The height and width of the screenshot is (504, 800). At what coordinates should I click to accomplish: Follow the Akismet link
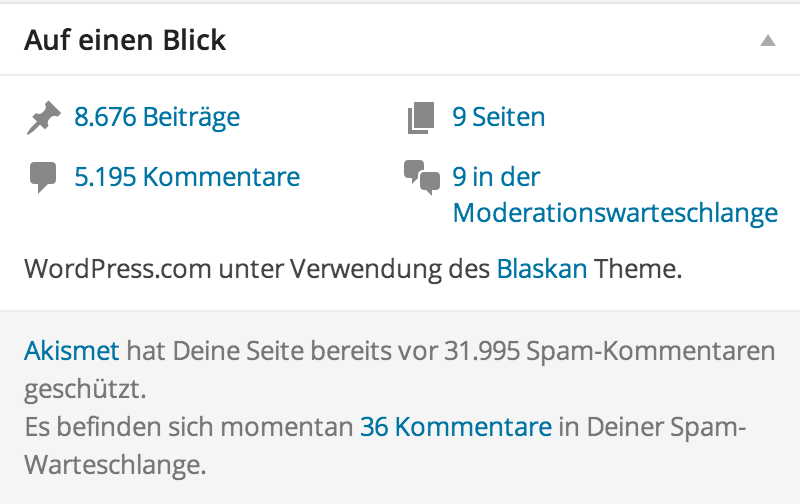click(x=71, y=351)
